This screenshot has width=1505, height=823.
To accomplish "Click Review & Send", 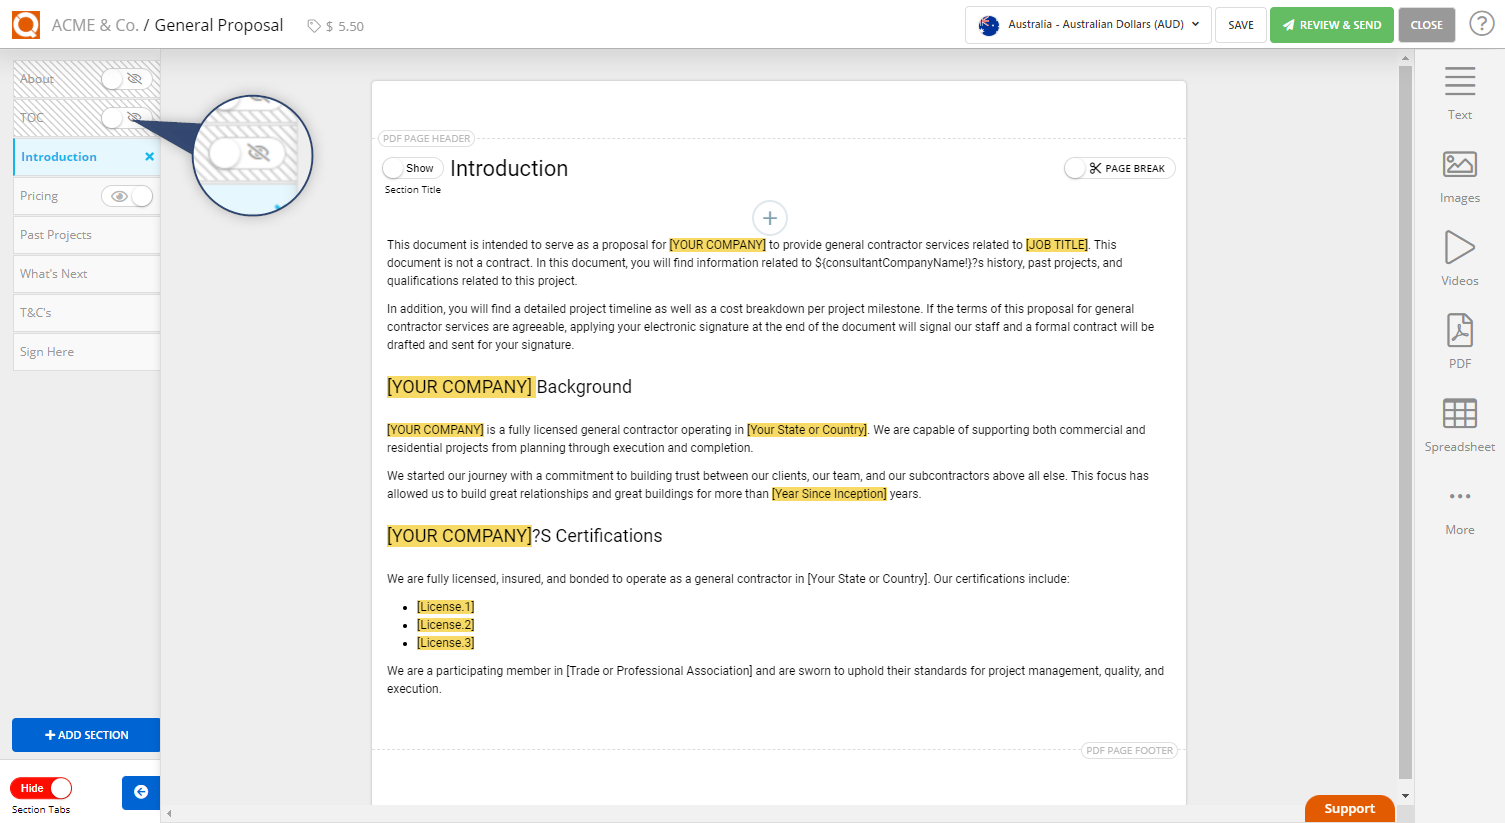I will click(x=1331, y=24).
